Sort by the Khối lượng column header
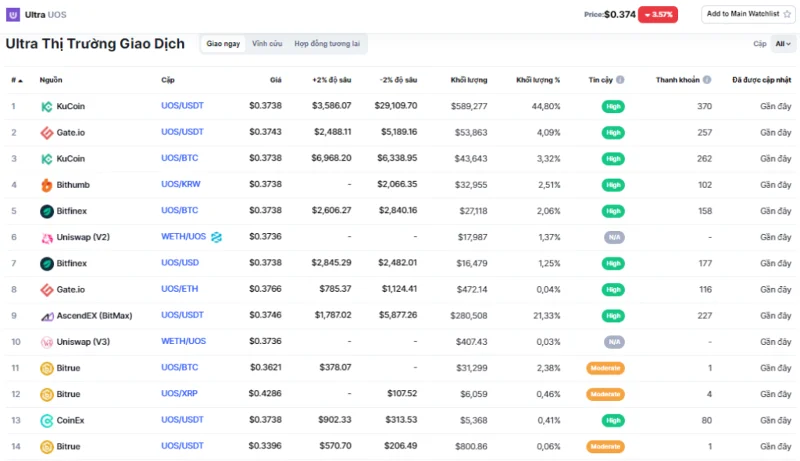The height and width of the screenshot is (461, 800). [x=469, y=80]
